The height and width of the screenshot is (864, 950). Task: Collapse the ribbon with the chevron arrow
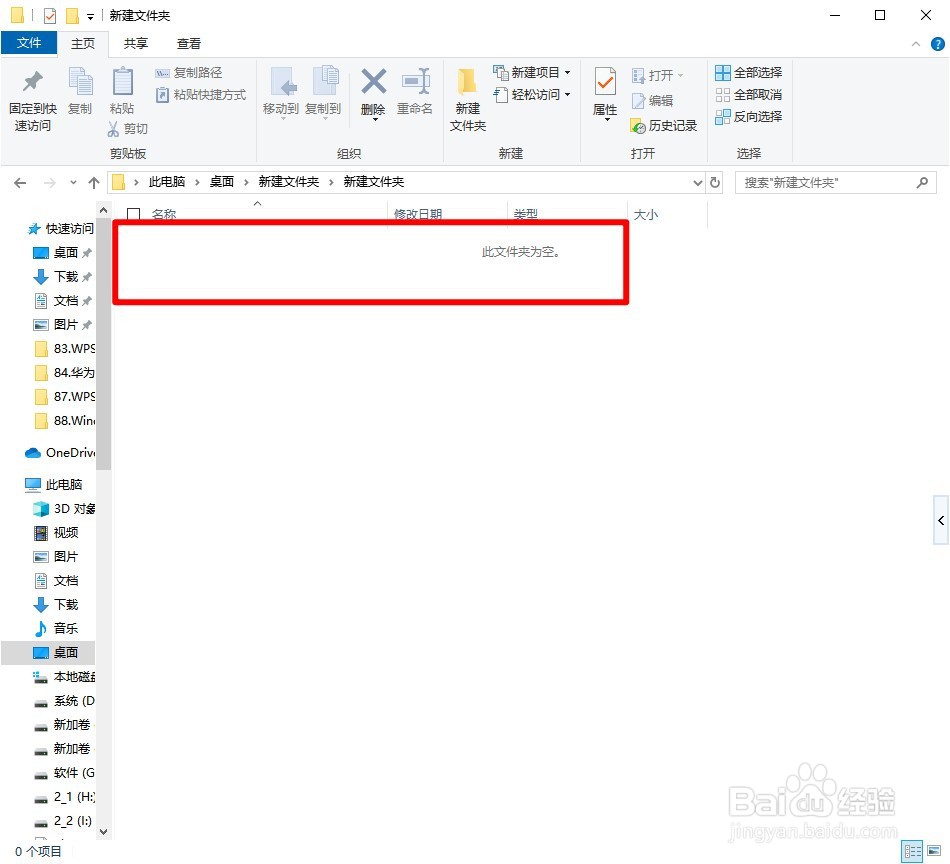(x=917, y=43)
